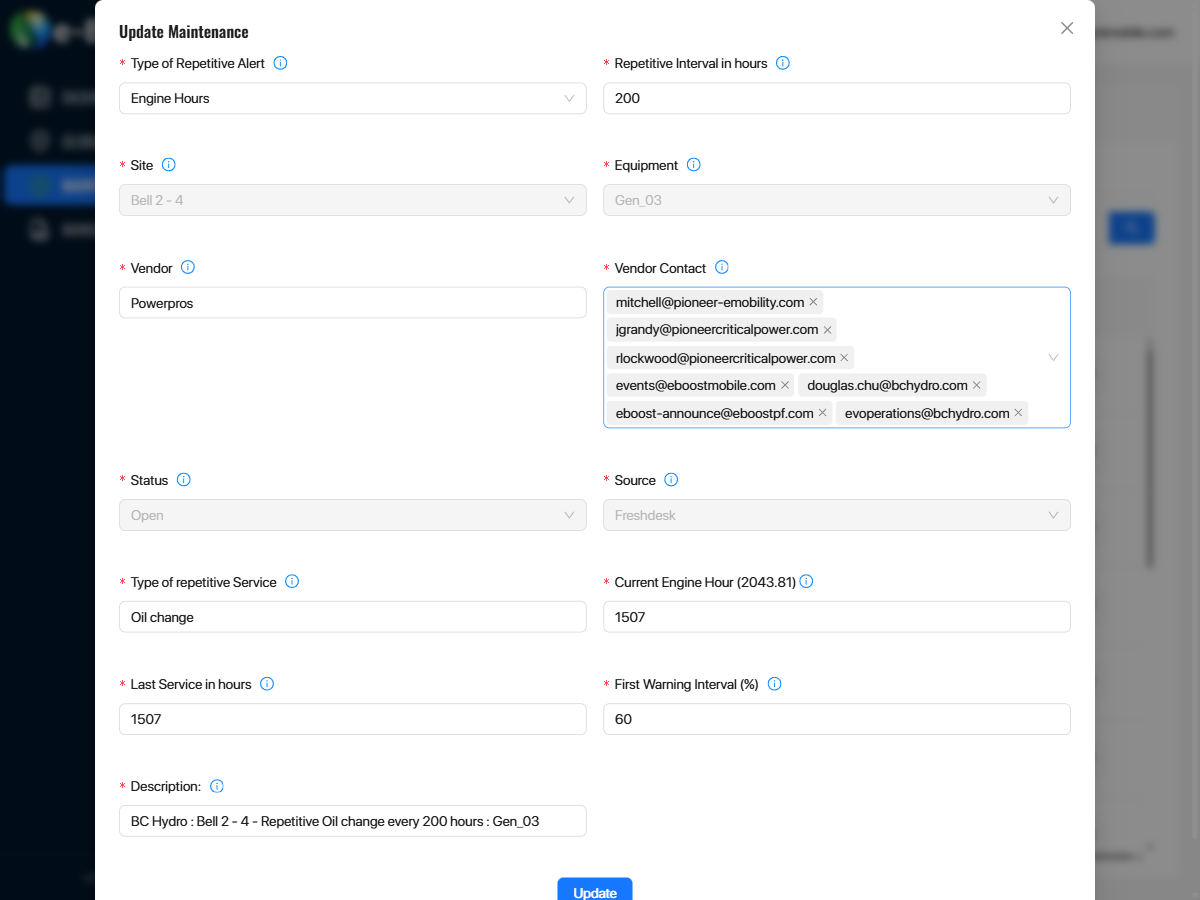Click the info icon beside Vendor

(x=188, y=268)
